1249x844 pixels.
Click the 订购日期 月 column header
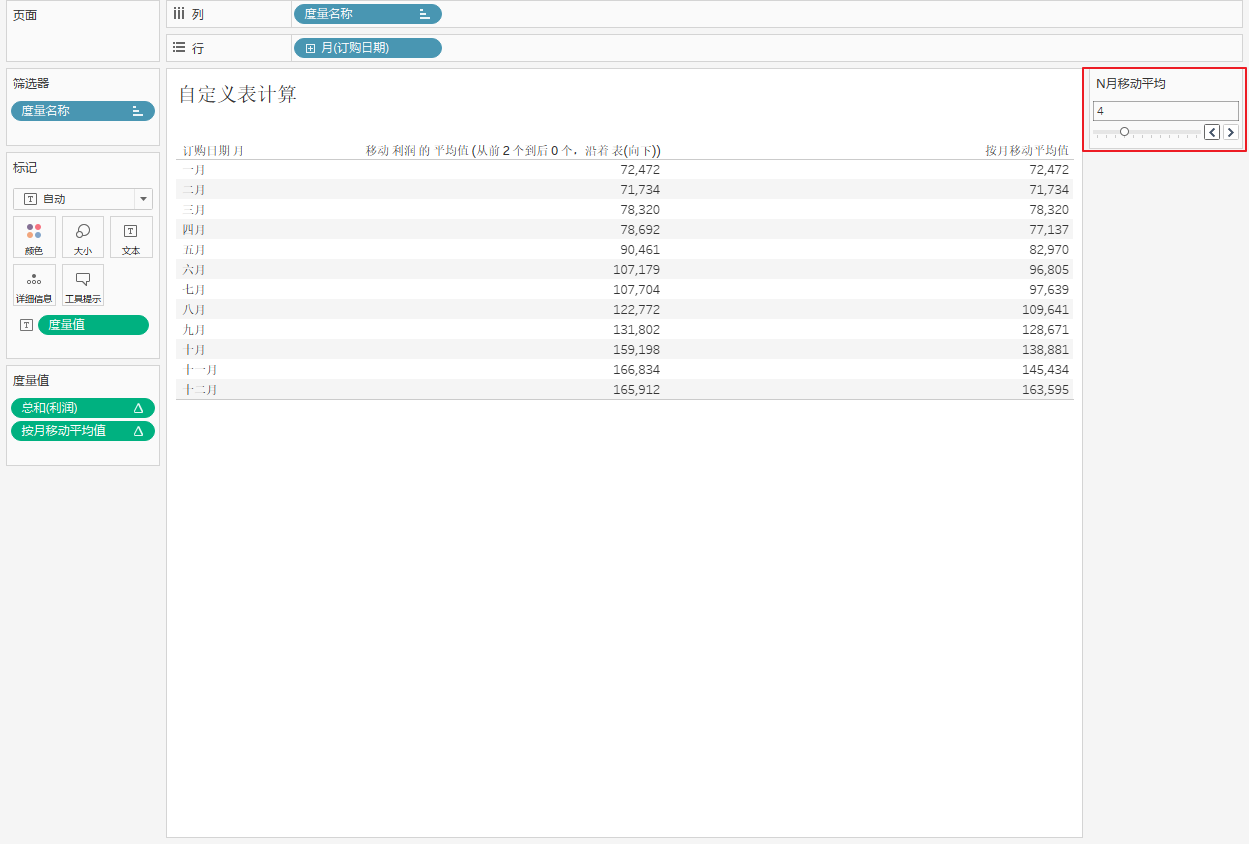(x=213, y=151)
